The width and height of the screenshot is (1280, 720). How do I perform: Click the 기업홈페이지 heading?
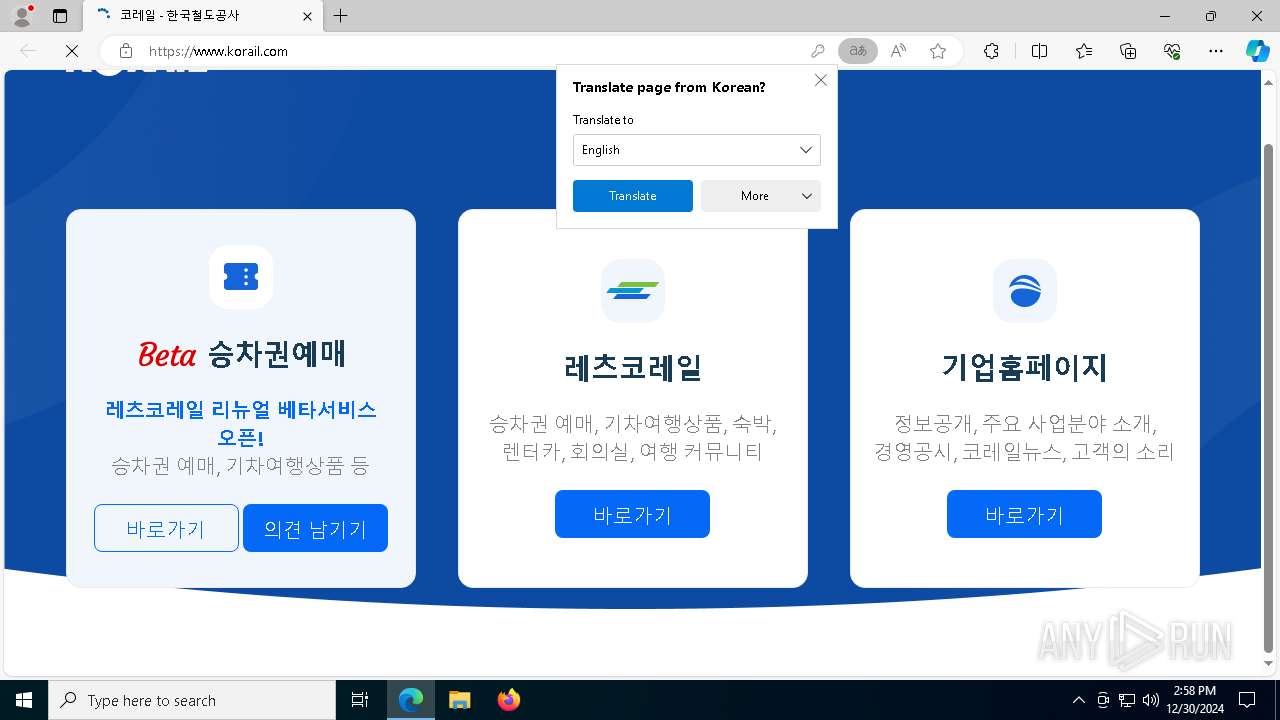[x=1025, y=367]
